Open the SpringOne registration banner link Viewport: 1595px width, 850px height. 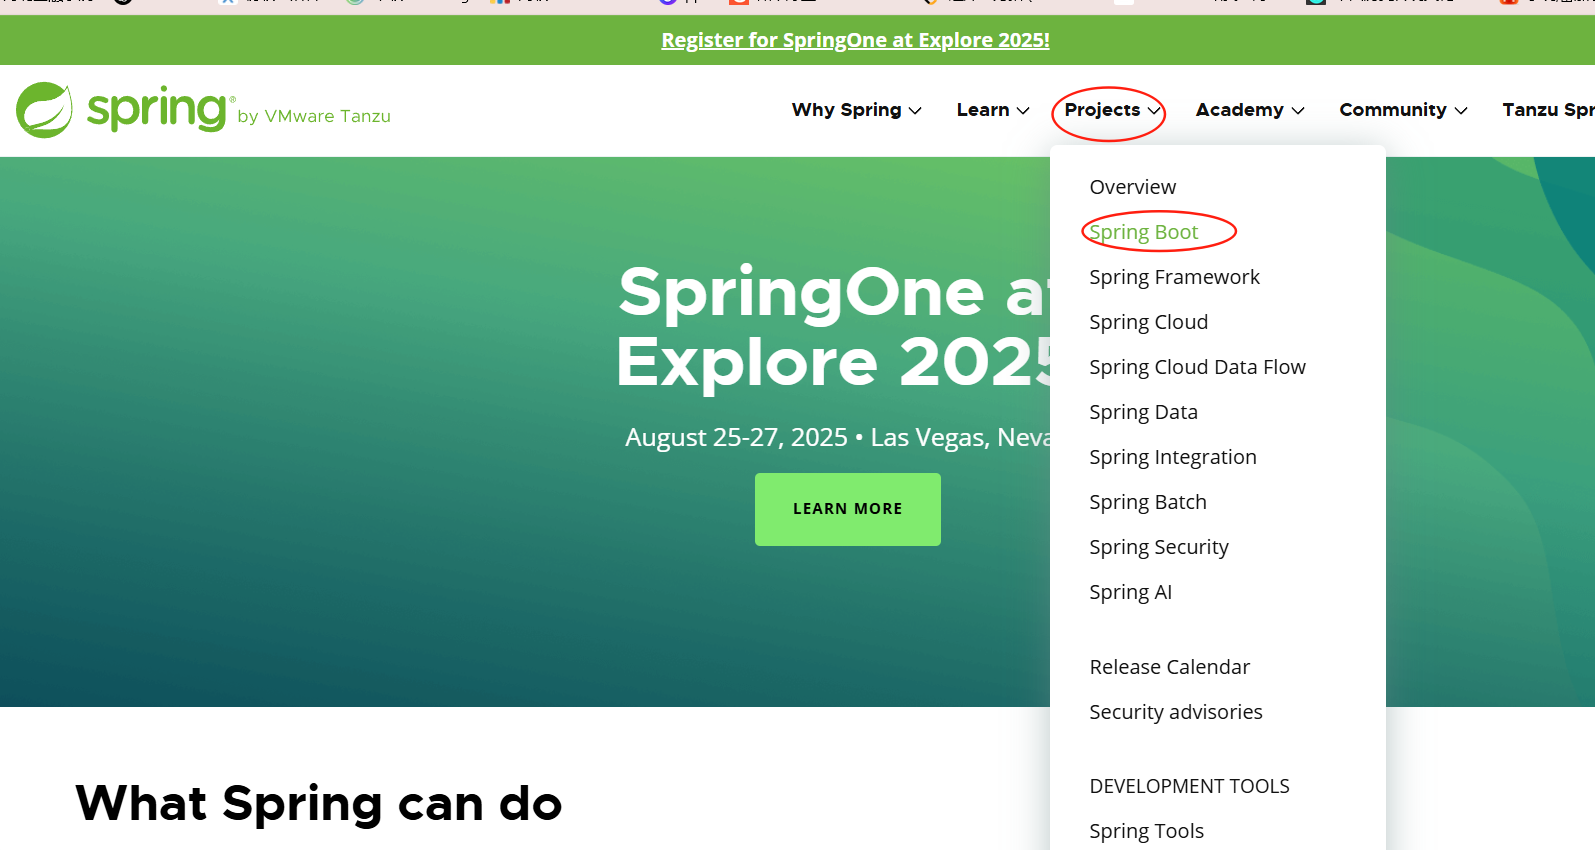855,40
